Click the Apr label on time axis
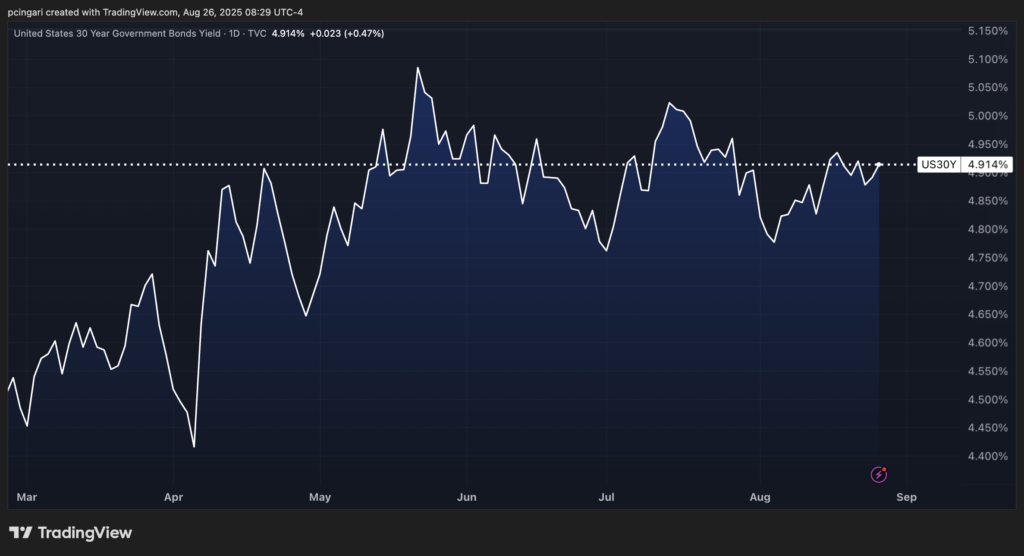This screenshot has height=556, width=1024. (x=173, y=495)
